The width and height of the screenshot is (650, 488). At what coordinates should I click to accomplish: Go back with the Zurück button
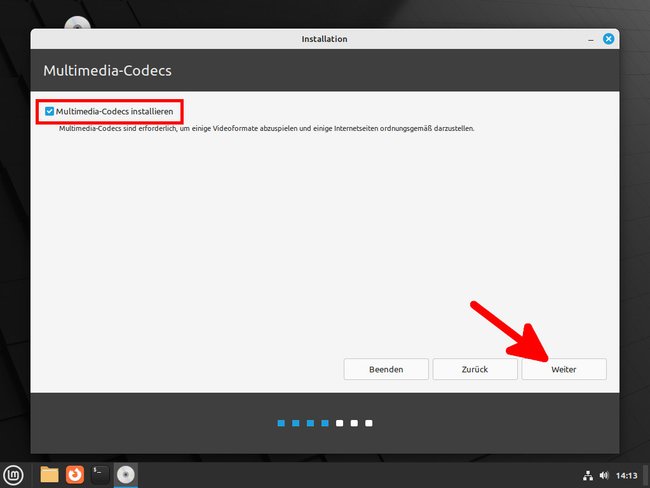point(475,369)
